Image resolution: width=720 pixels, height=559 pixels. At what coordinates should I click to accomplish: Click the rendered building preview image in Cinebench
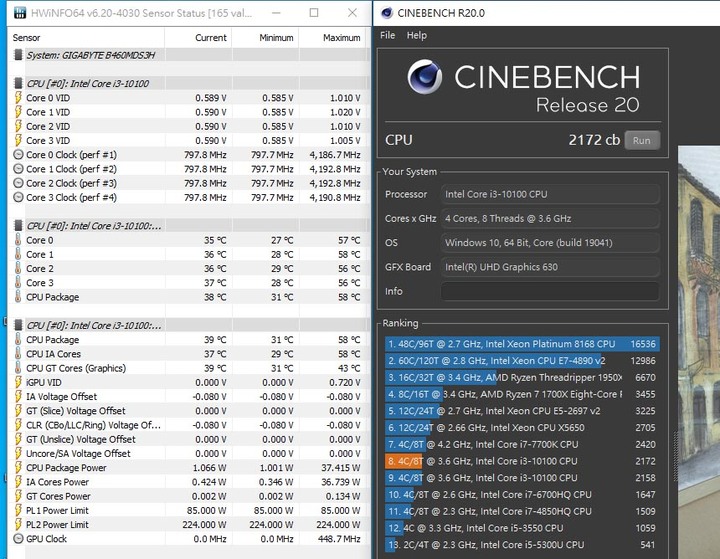(x=699, y=352)
